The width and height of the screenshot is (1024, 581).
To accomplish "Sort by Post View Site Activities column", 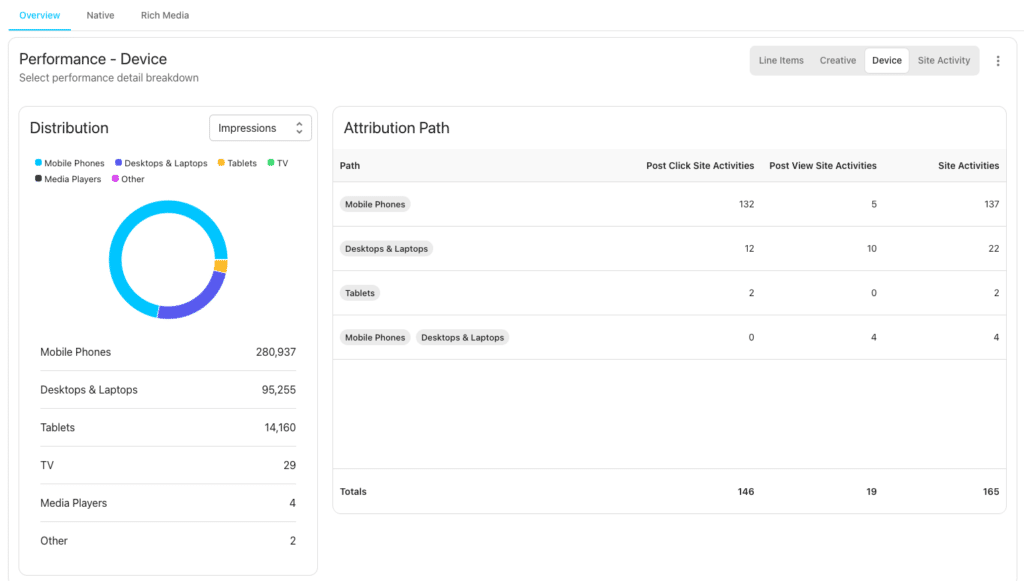I will click(x=822, y=166).
